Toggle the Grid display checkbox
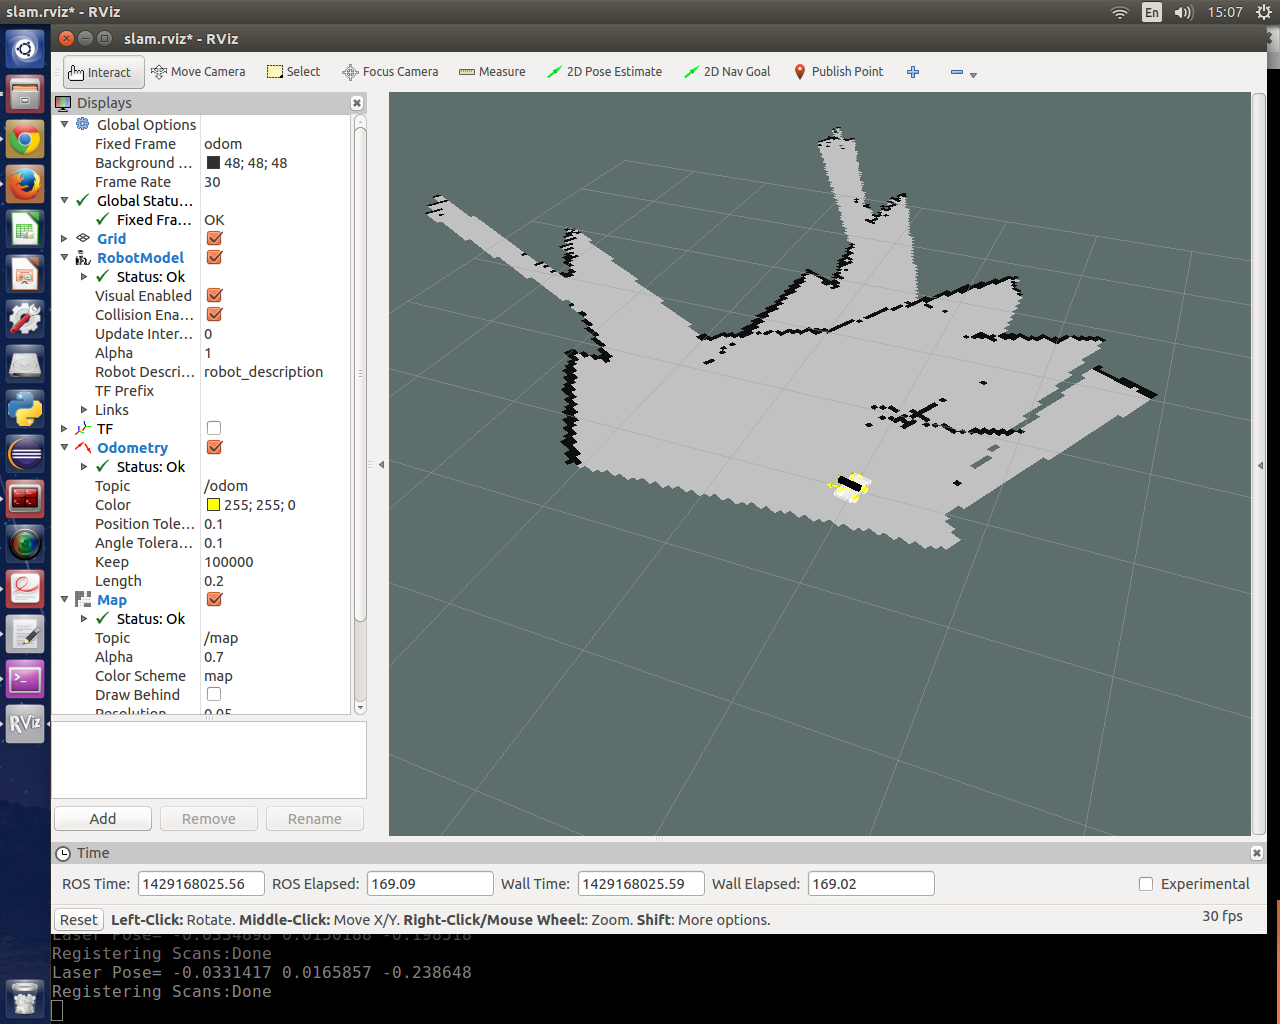The height and width of the screenshot is (1024, 1280). click(x=214, y=238)
